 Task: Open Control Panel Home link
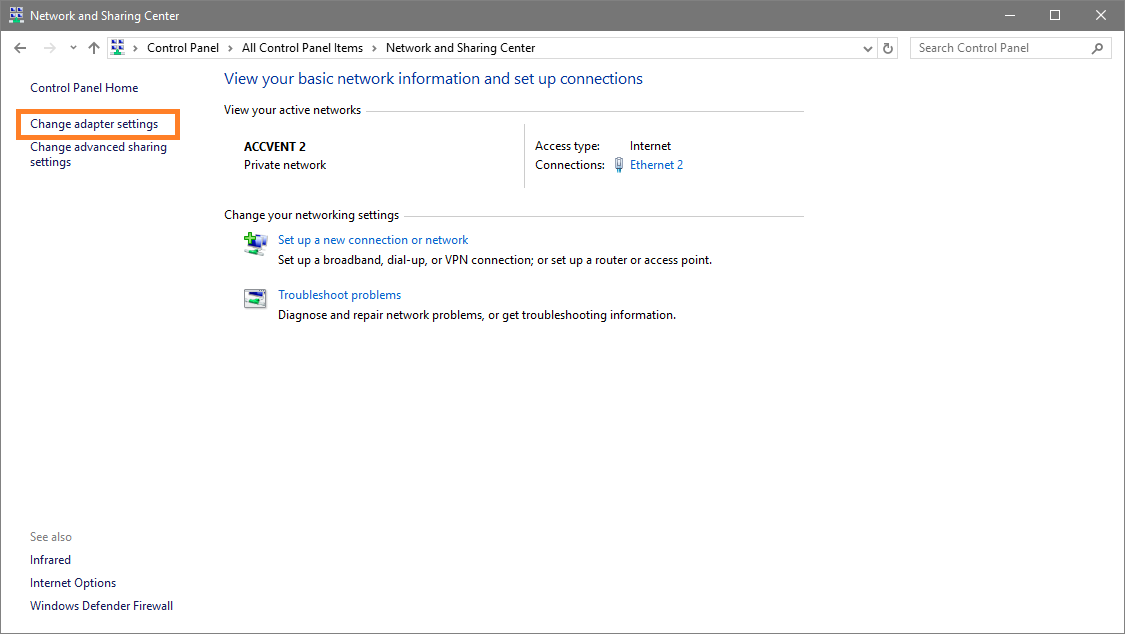tap(84, 87)
